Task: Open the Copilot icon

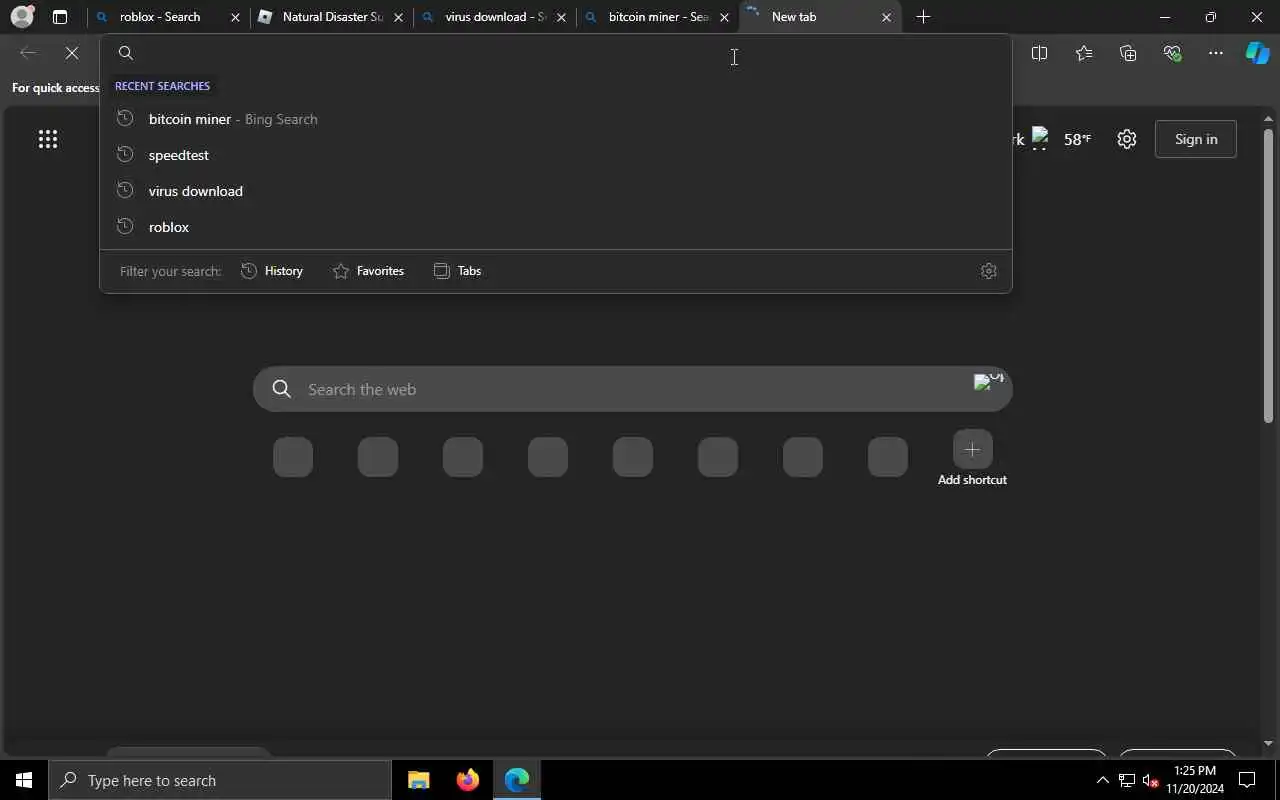Action: (1257, 53)
